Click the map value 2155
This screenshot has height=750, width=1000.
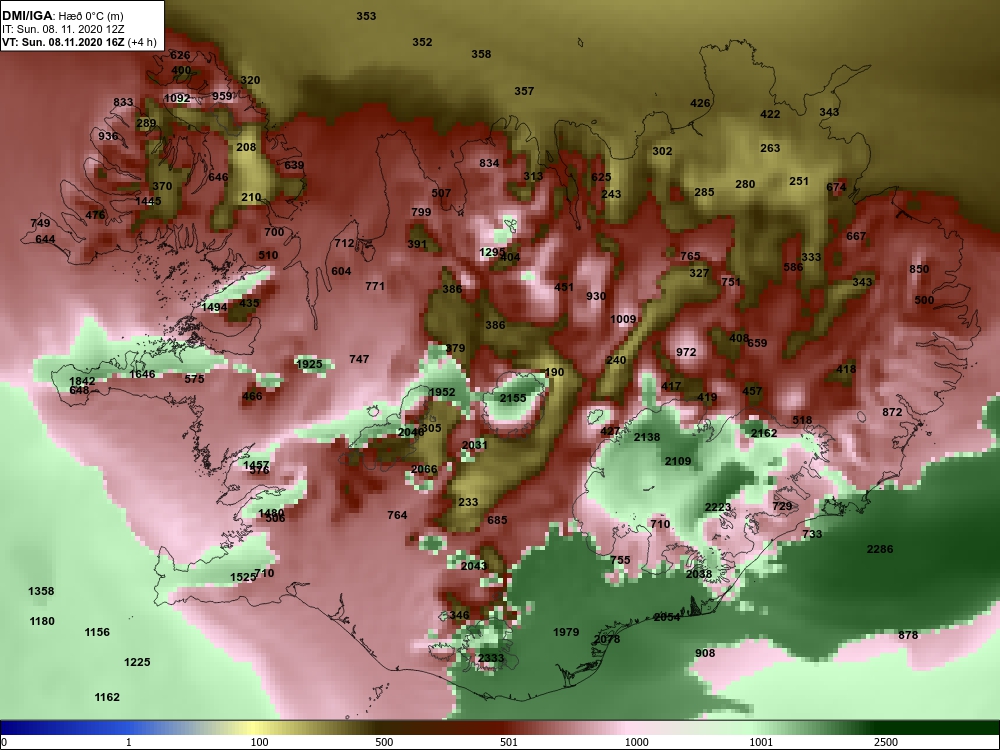(x=513, y=399)
